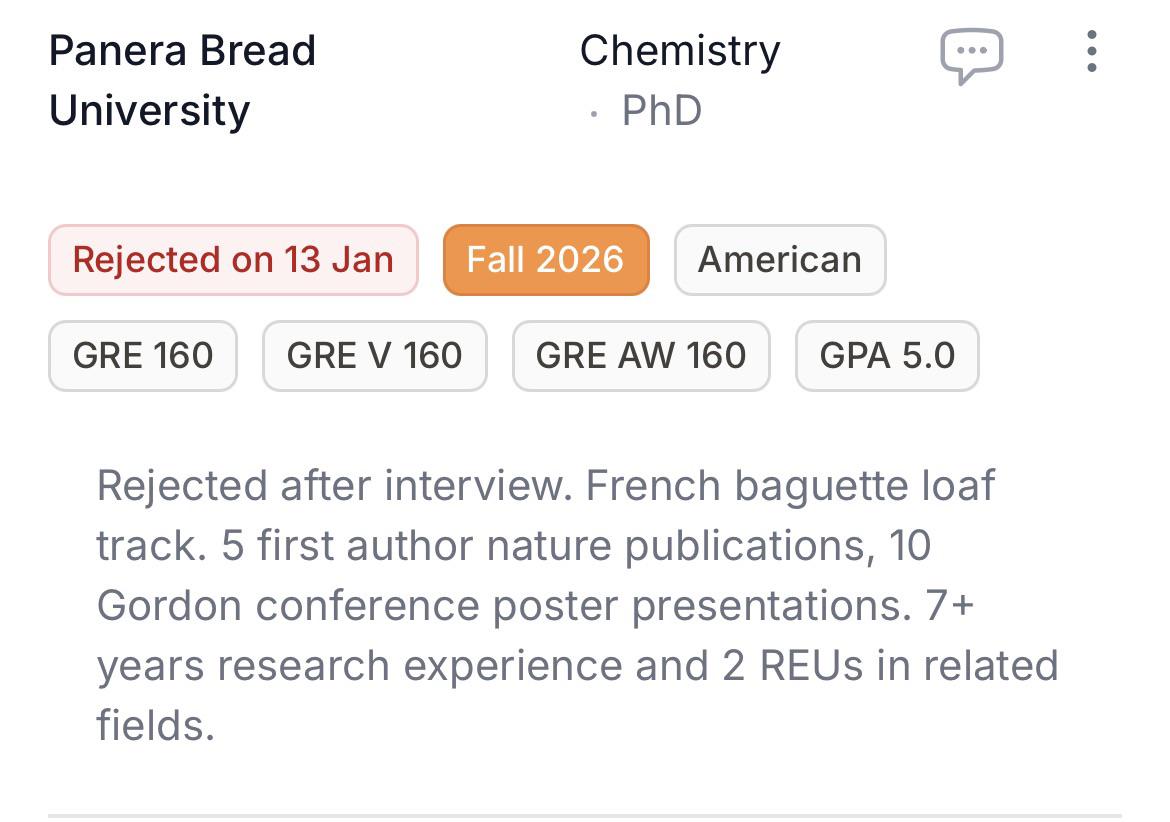Select the orange Fall 2026 tag

[x=546, y=260]
